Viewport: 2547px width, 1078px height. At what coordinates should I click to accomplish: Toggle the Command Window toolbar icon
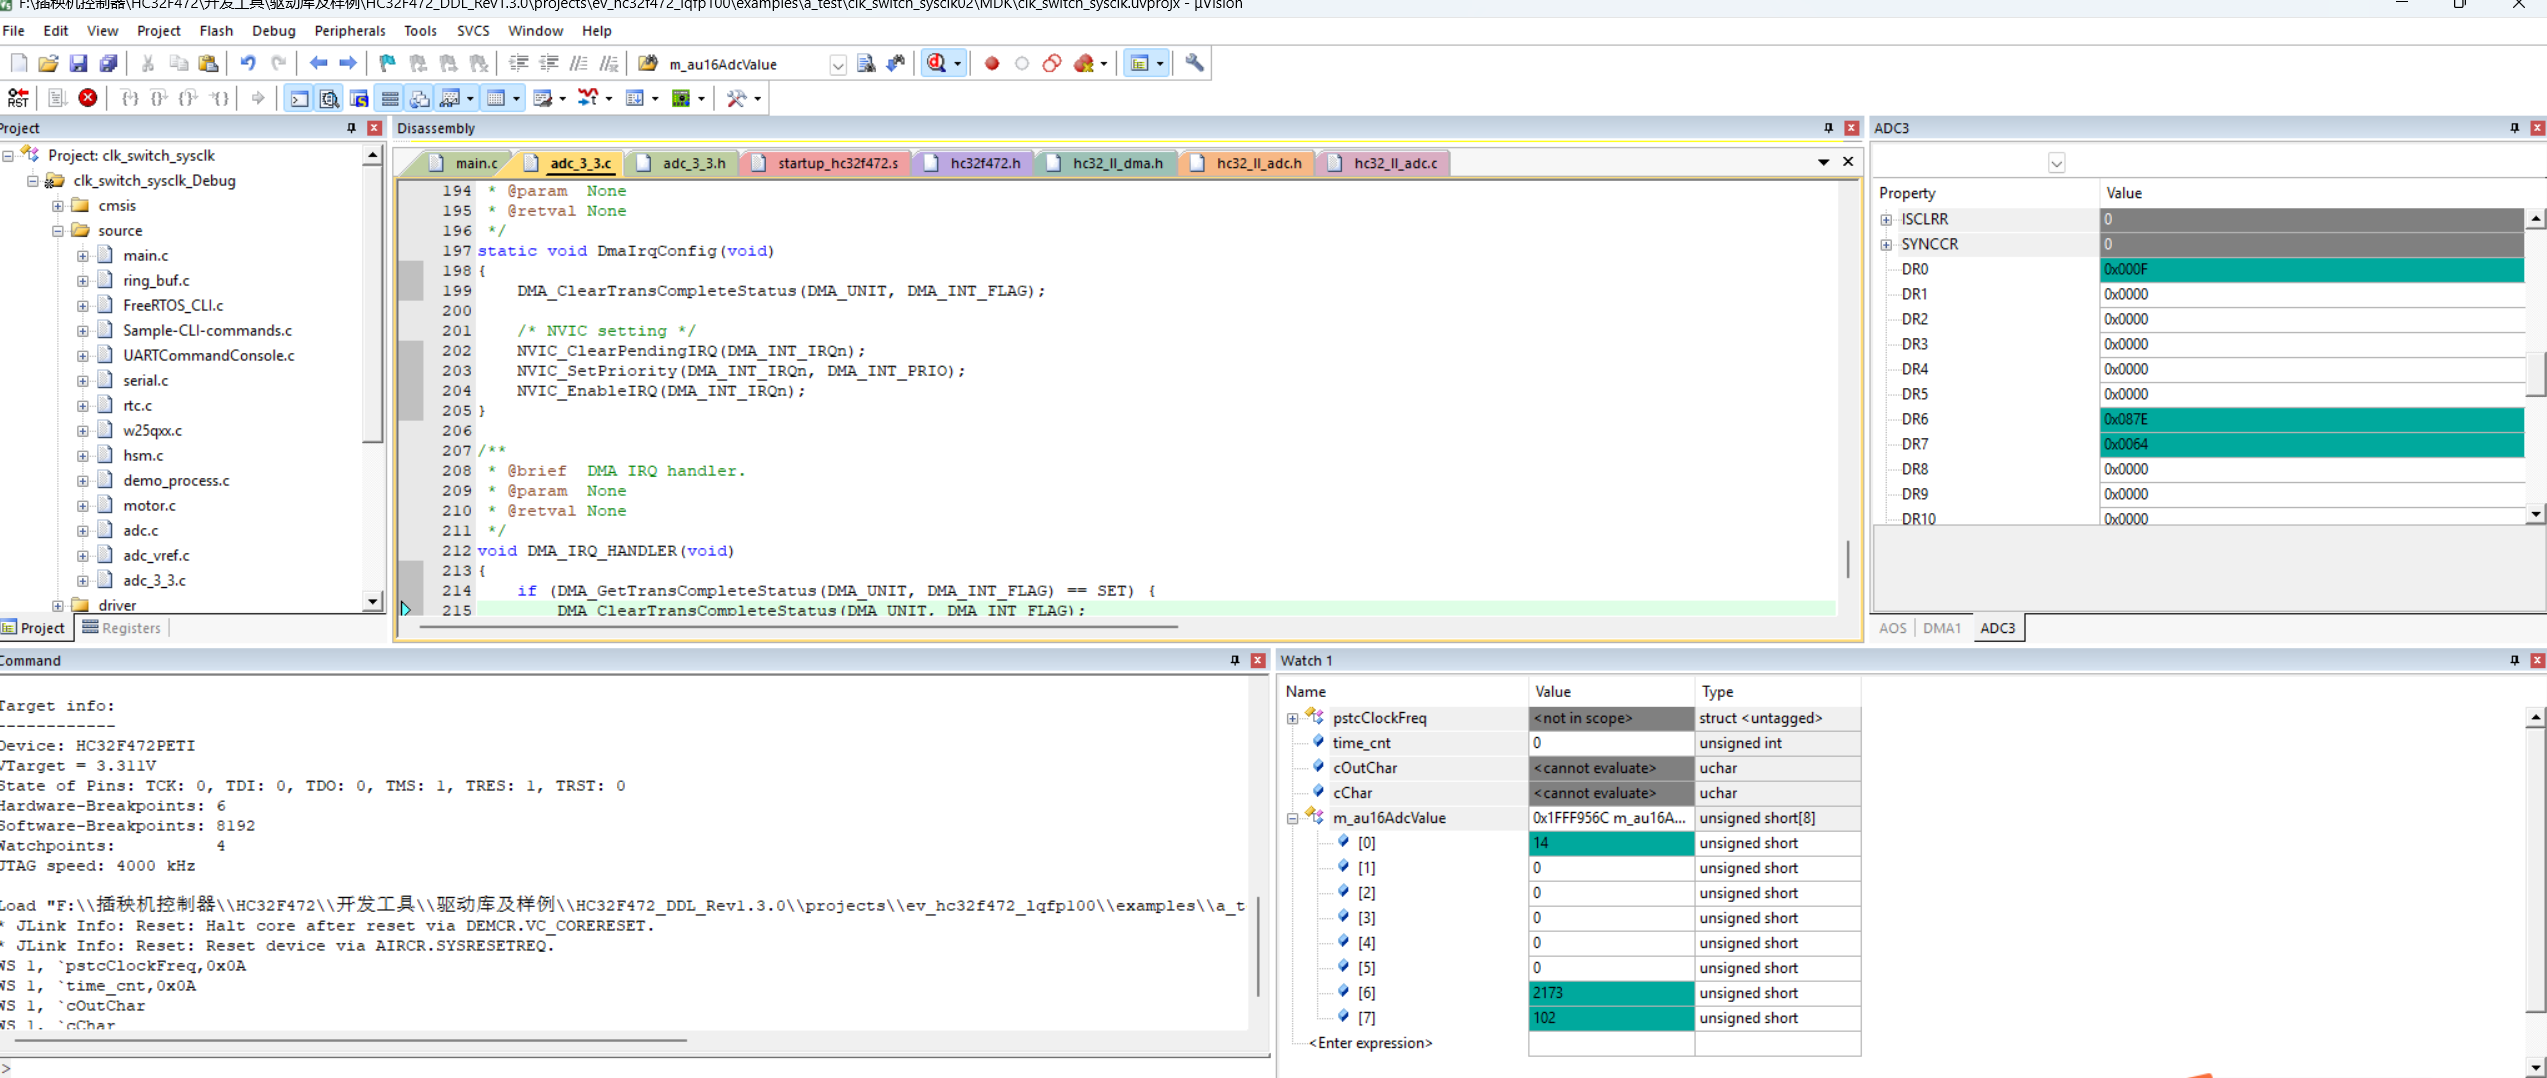[299, 98]
